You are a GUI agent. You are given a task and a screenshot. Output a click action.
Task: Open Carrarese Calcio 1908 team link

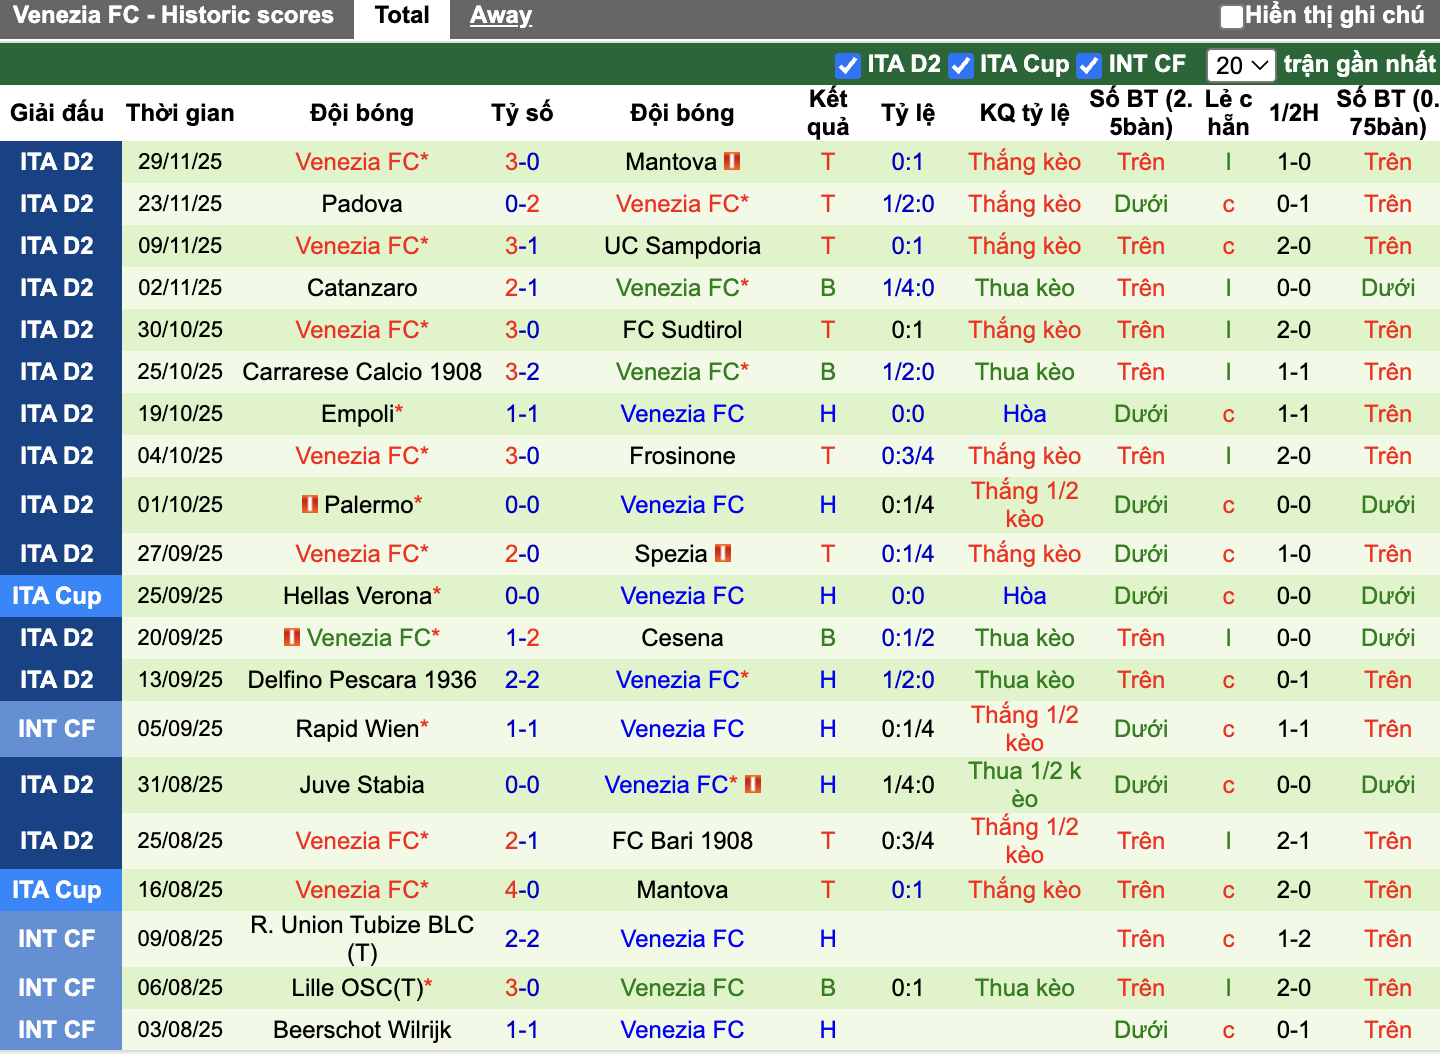[x=362, y=372]
